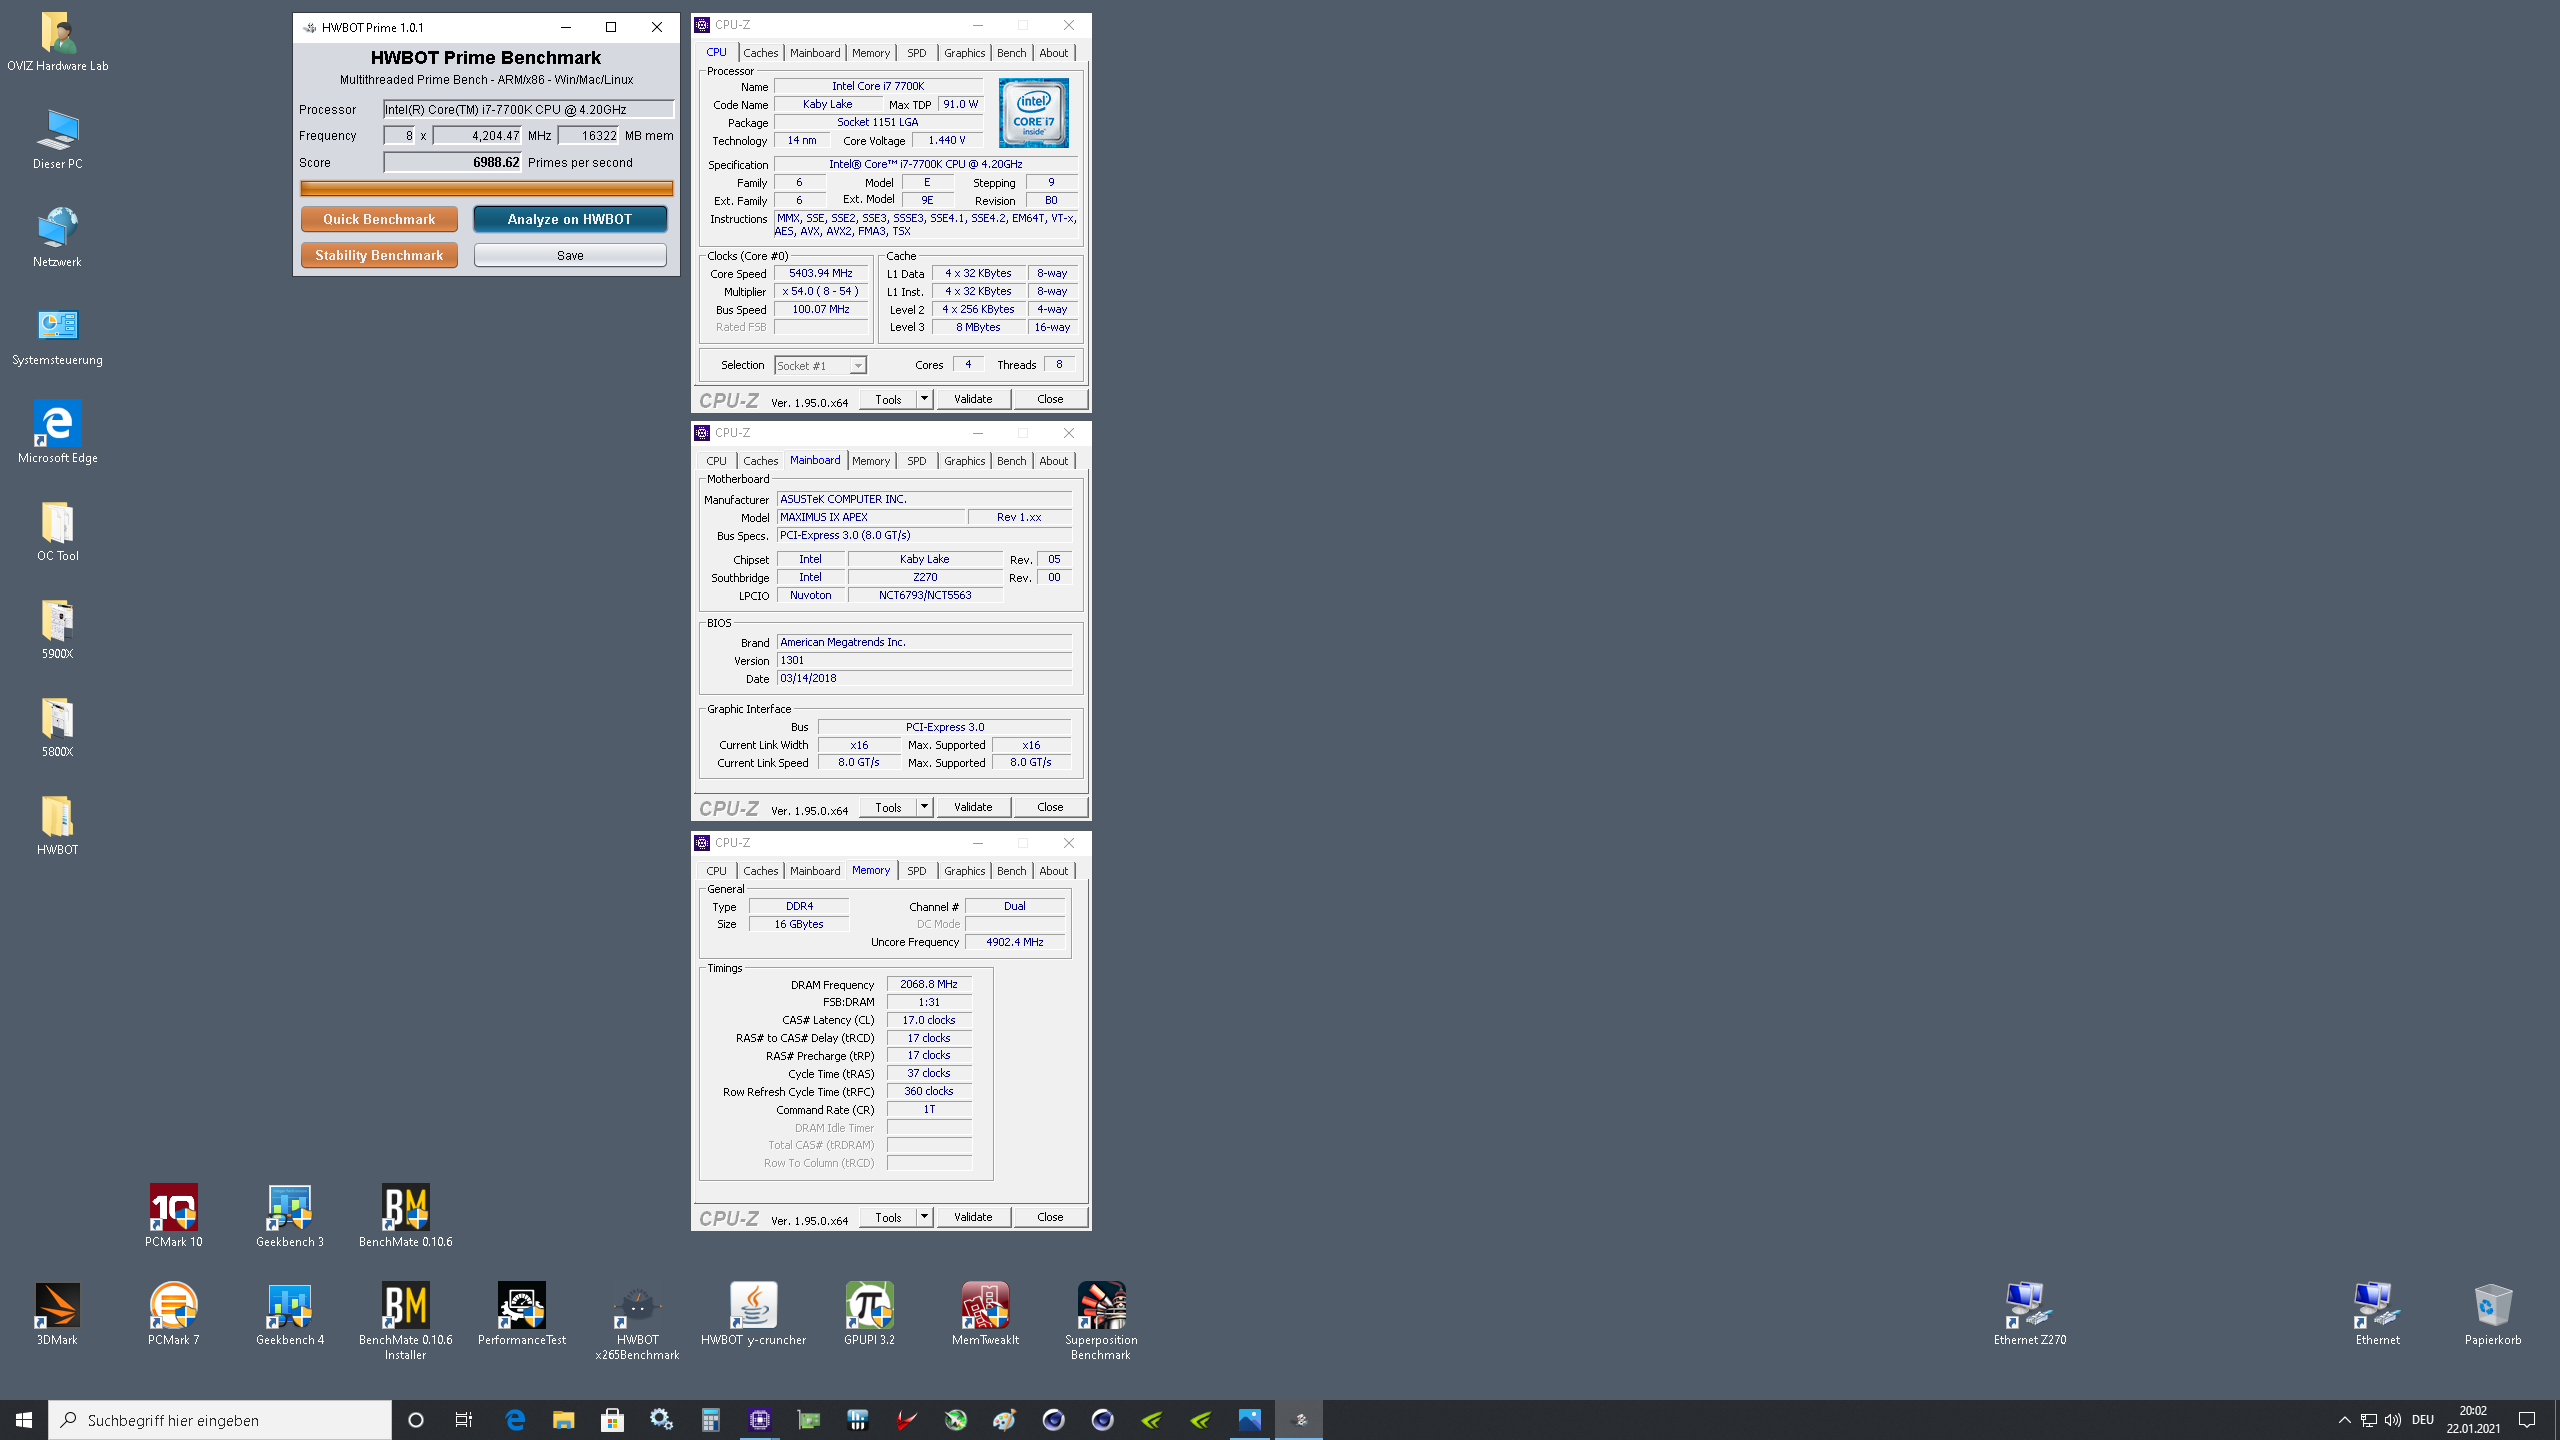Launch PCMark 10 shortcut
The image size is (2560, 1440).
point(173,1217)
